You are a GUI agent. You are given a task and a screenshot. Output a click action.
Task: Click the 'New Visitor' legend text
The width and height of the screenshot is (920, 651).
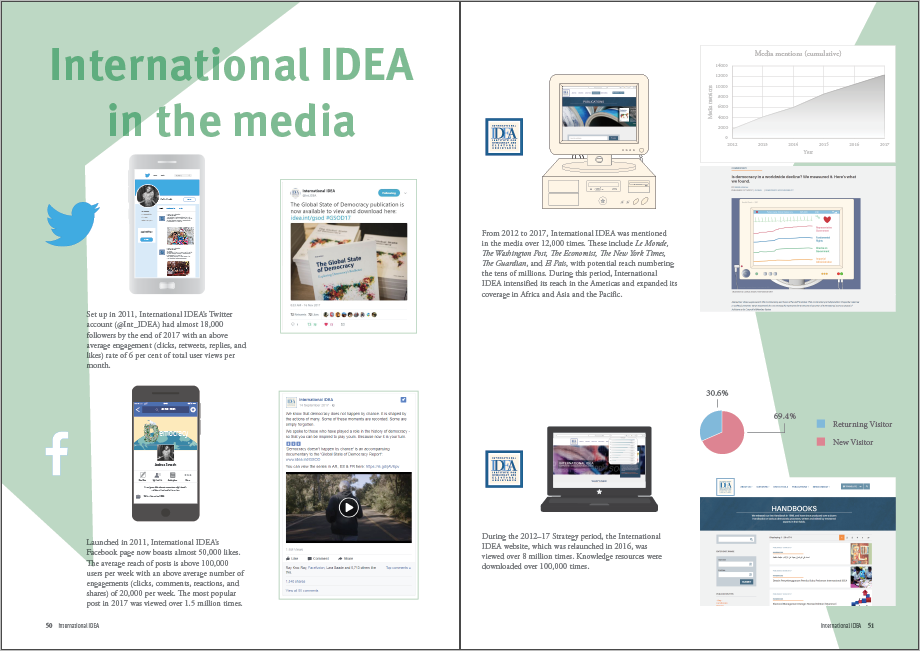click(853, 442)
